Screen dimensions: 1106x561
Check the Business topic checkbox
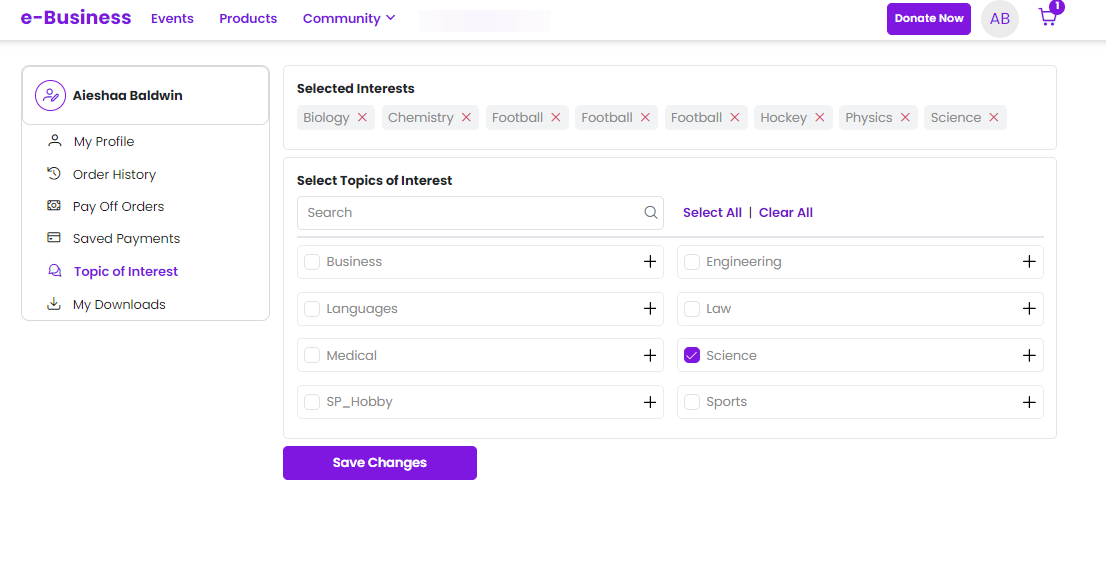(x=312, y=262)
